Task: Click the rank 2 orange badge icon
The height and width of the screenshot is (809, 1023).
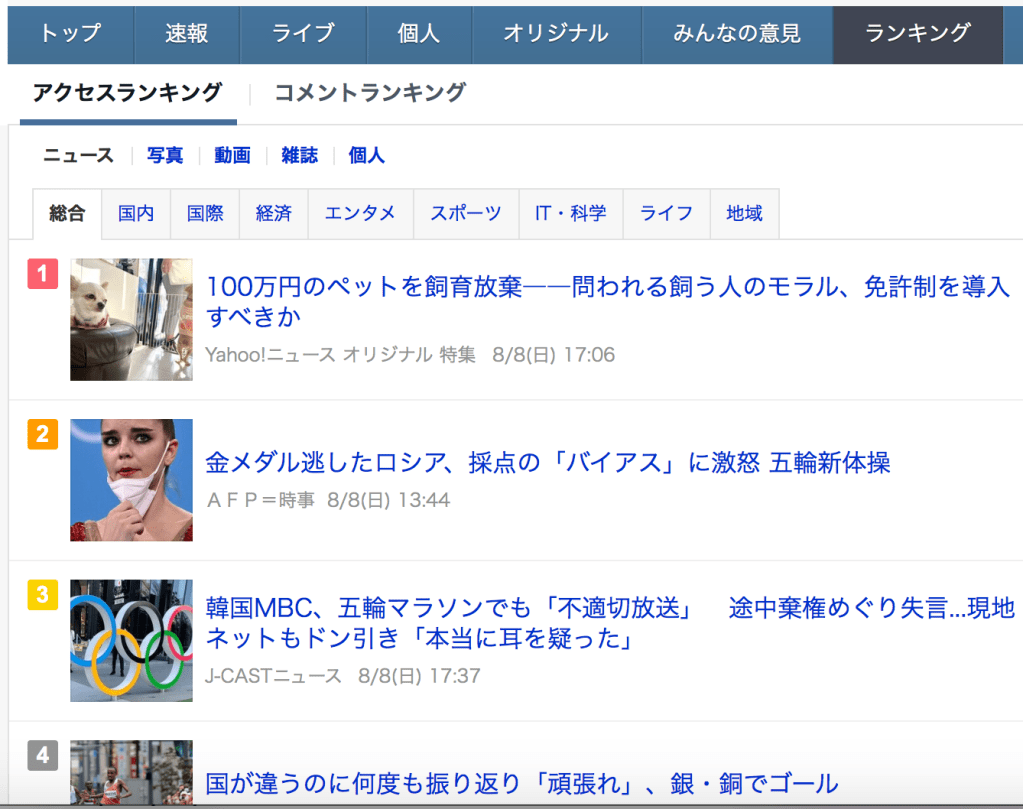Action: coord(42,434)
